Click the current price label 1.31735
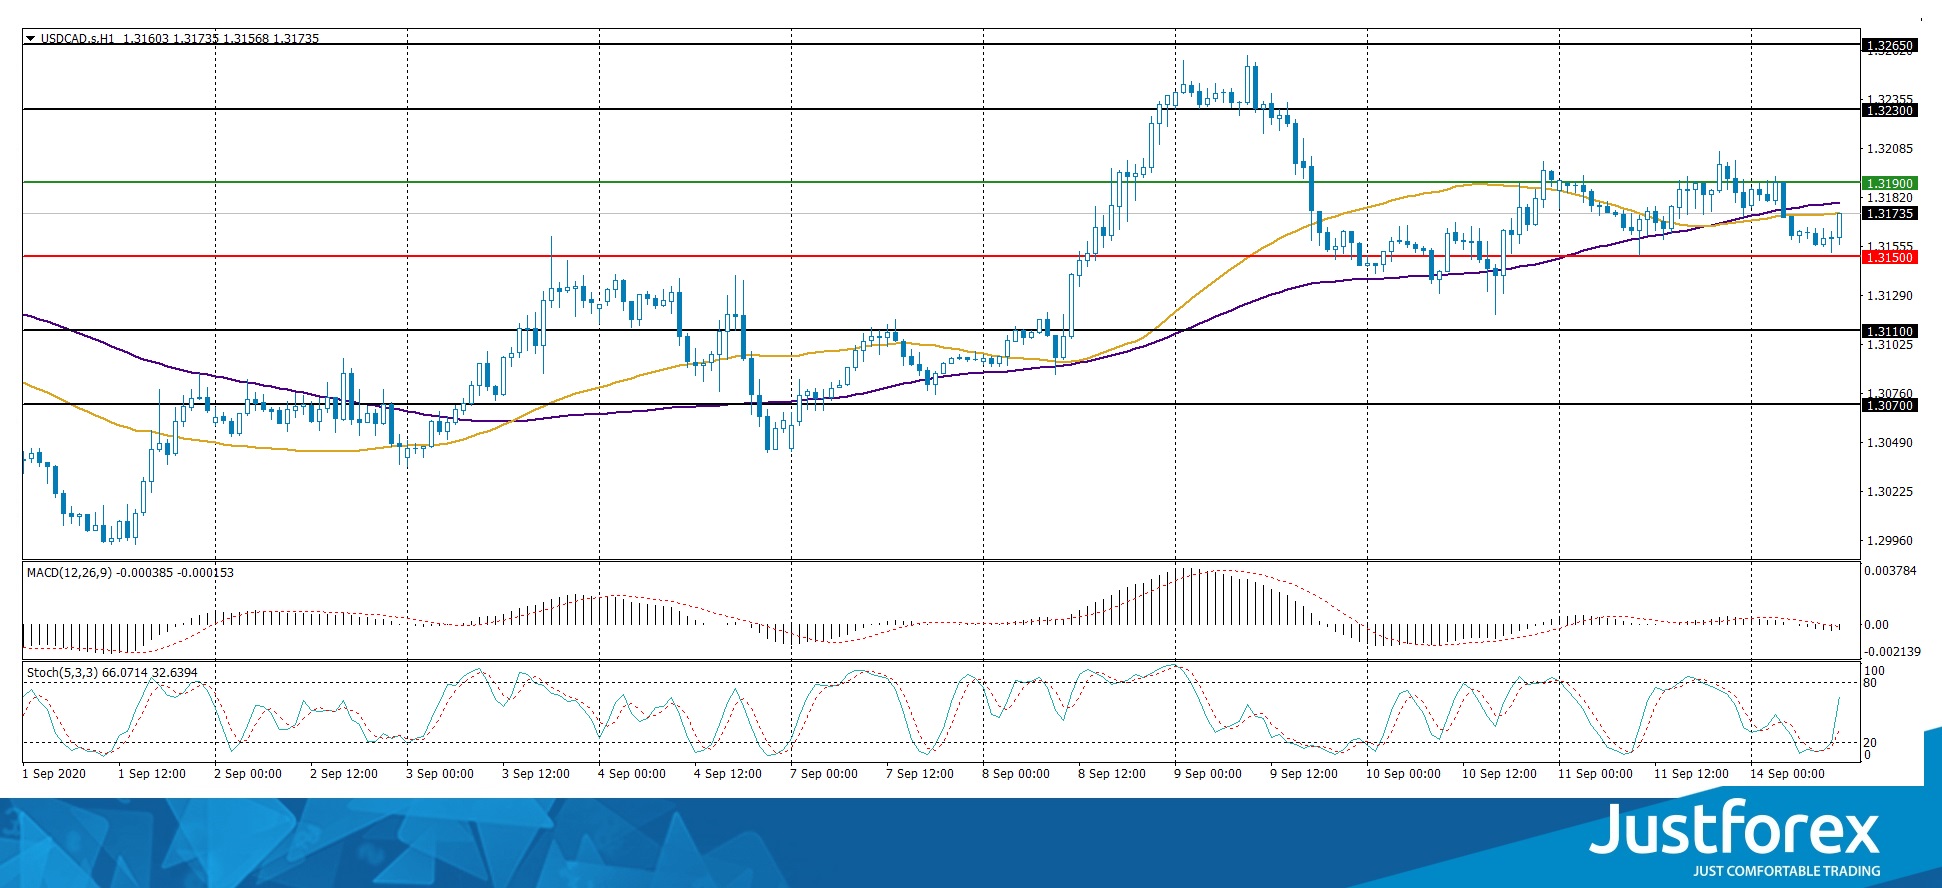Image resolution: width=1942 pixels, height=888 pixels. [1889, 213]
